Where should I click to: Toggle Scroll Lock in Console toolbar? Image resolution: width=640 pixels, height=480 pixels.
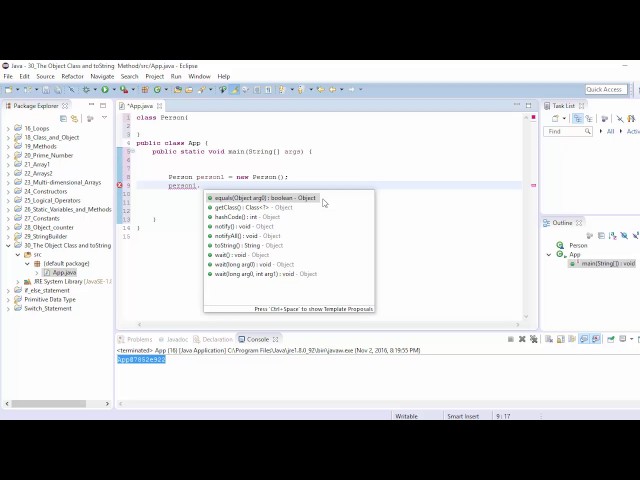click(561, 339)
